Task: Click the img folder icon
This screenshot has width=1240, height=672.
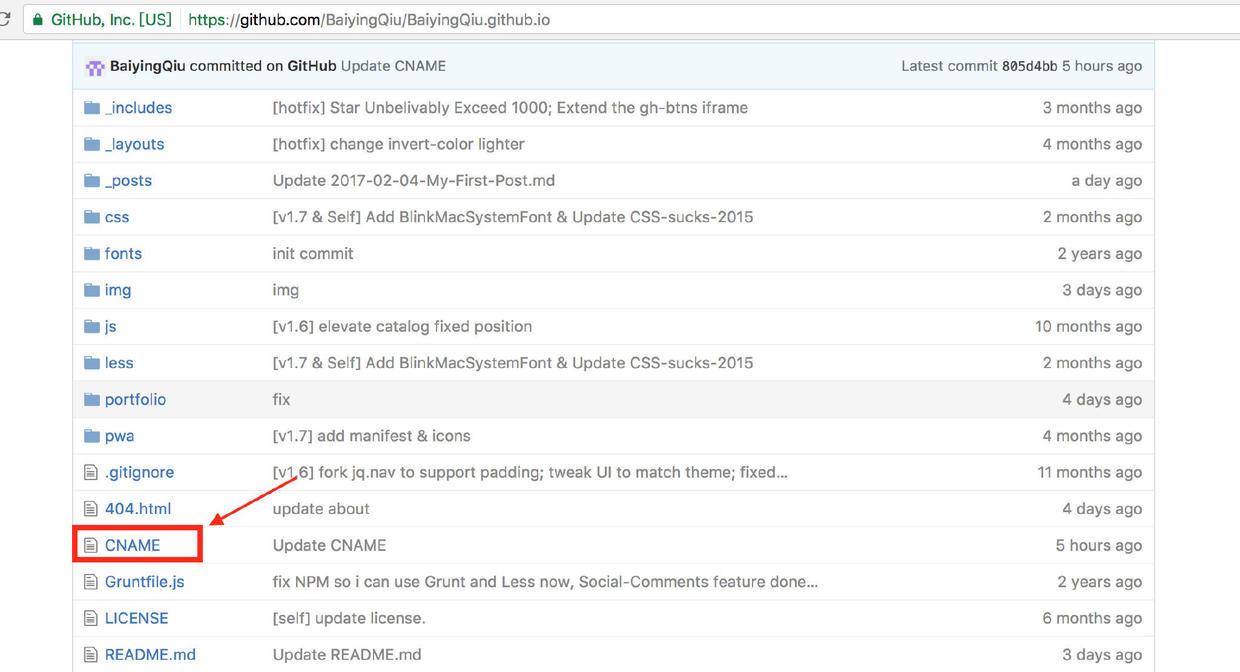Action: (90, 289)
